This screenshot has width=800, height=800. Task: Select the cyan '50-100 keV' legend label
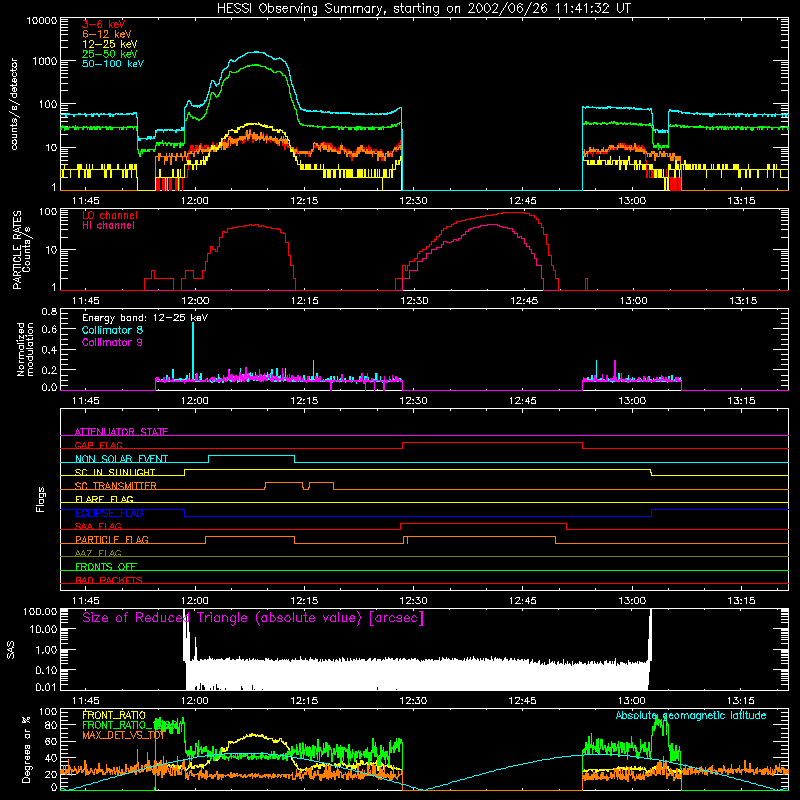(x=113, y=64)
